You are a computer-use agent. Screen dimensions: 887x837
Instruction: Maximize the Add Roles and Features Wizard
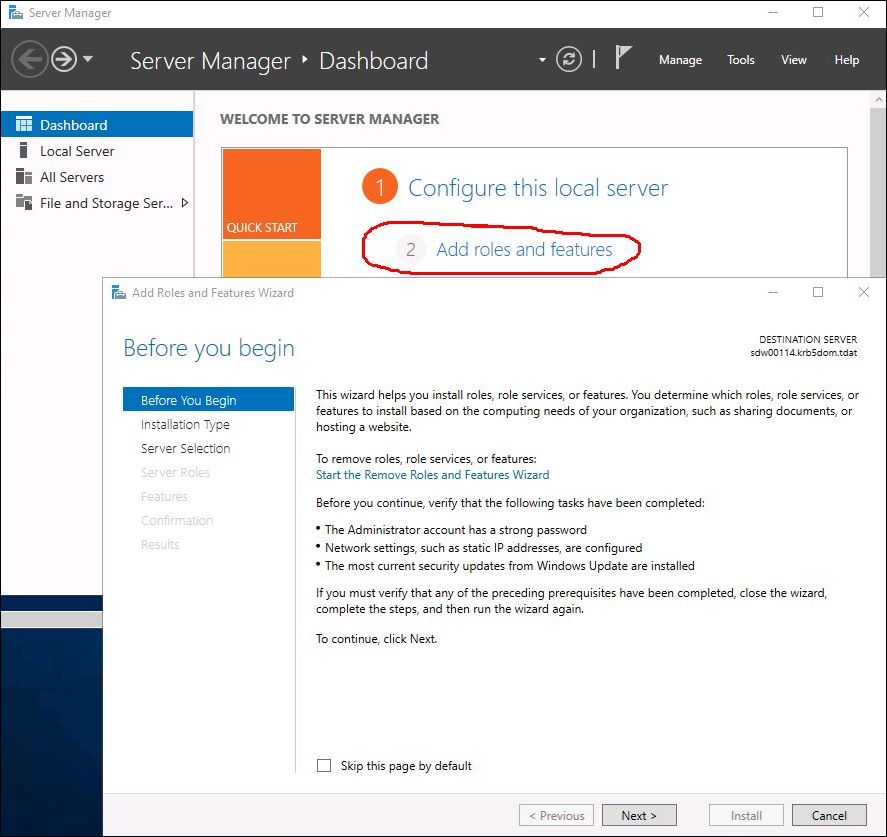pyautogui.click(x=818, y=292)
